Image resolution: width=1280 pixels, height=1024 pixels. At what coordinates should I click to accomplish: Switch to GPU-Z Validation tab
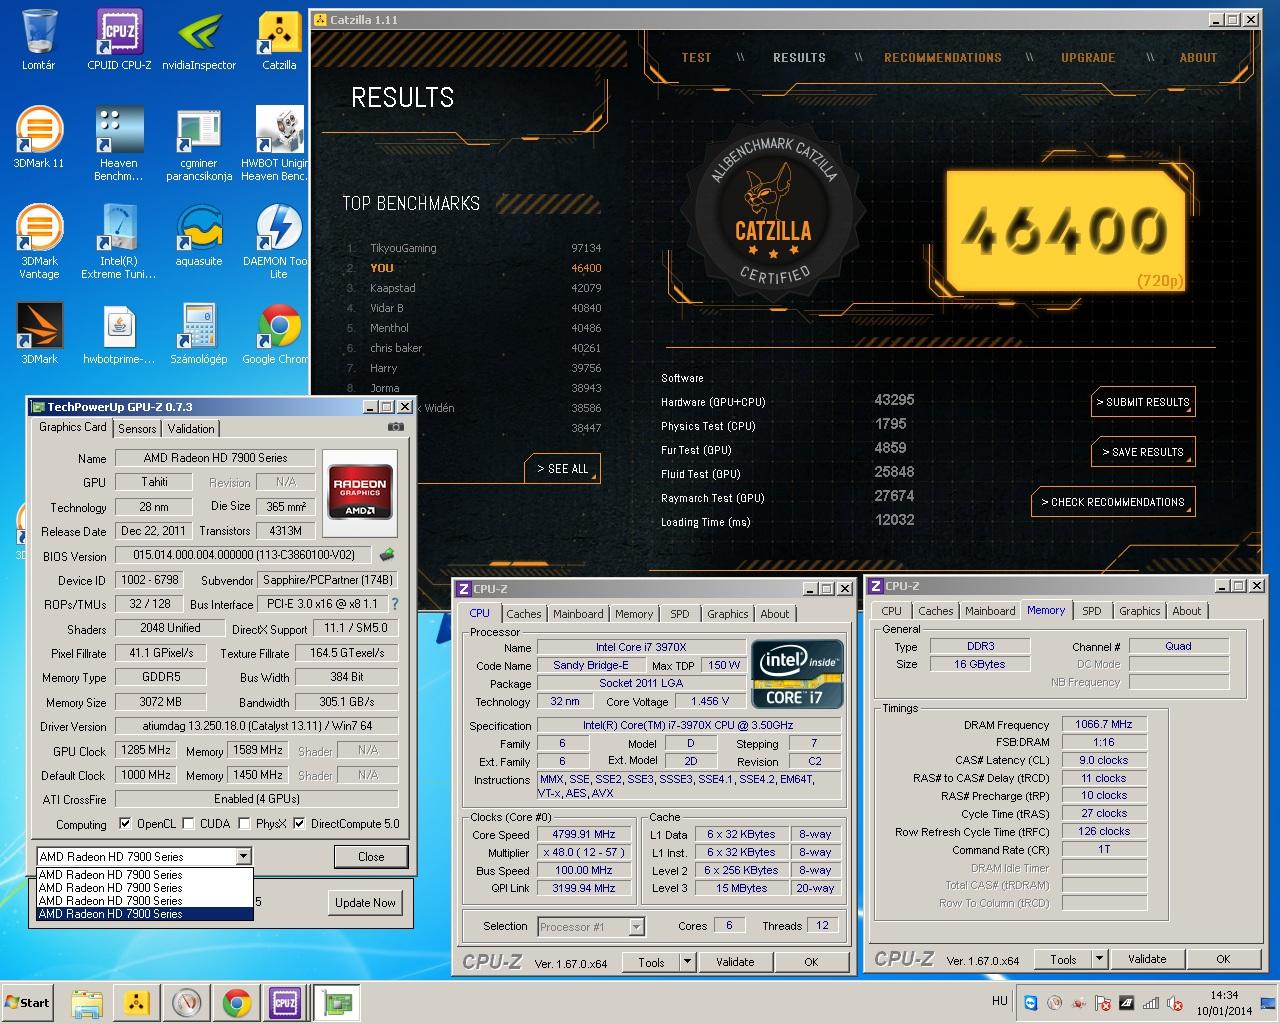click(191, 428)
